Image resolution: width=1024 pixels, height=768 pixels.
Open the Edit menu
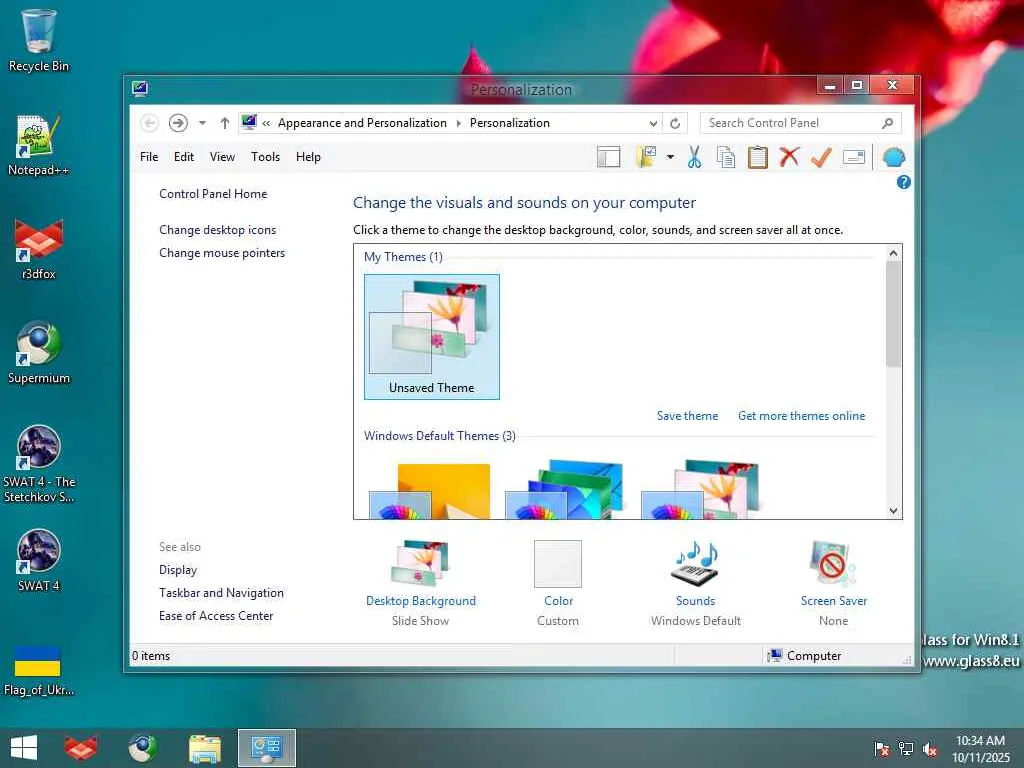pos(184,157)
